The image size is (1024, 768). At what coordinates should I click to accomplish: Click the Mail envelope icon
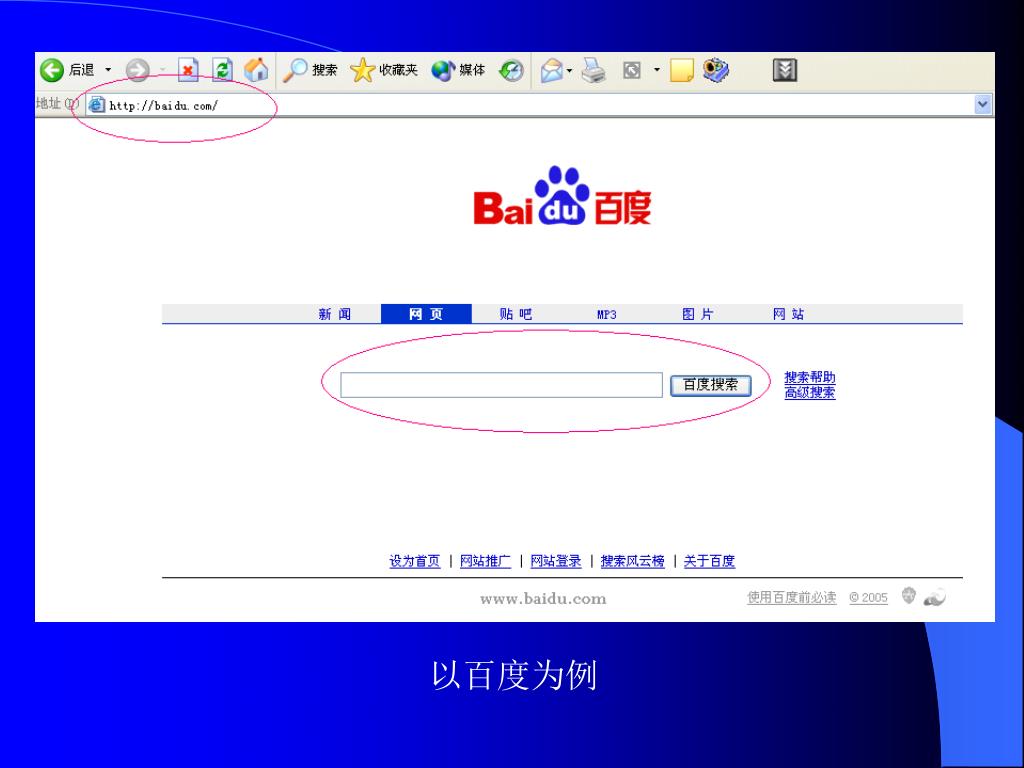click(551, 70)
